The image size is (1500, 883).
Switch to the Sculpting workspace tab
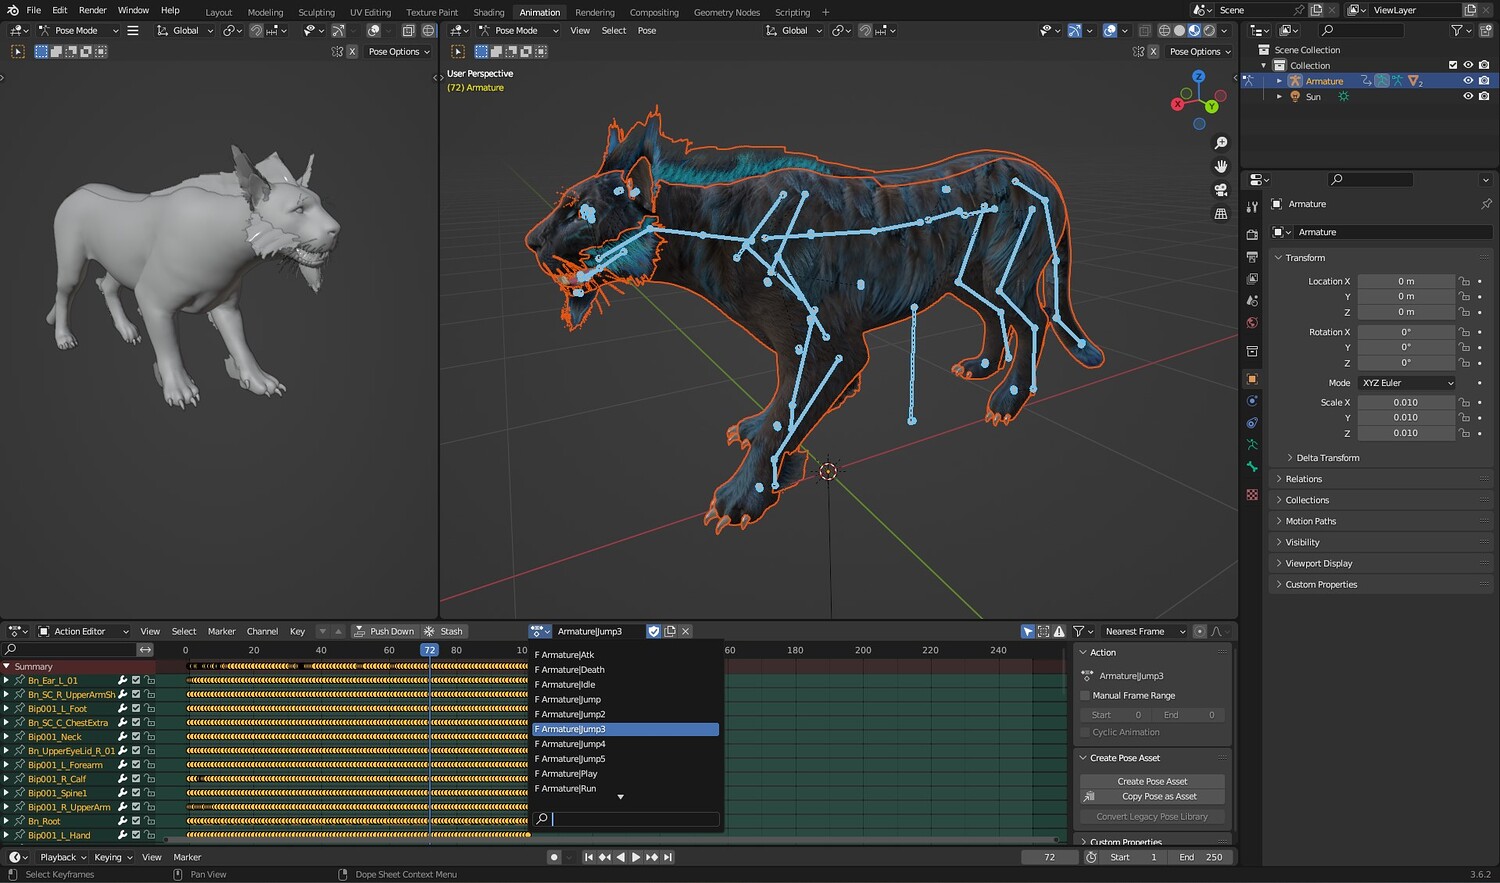tap(316, 12)
